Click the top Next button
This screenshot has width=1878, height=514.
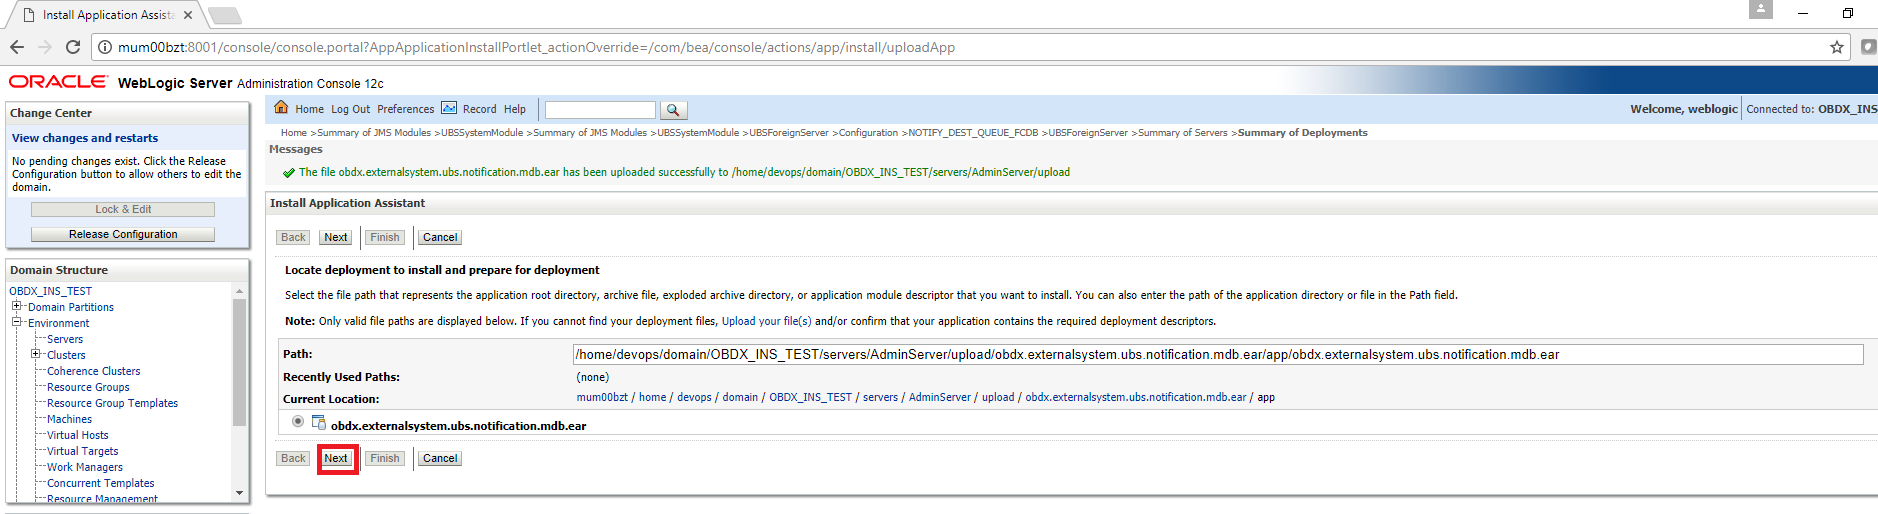tap(336, 237)
